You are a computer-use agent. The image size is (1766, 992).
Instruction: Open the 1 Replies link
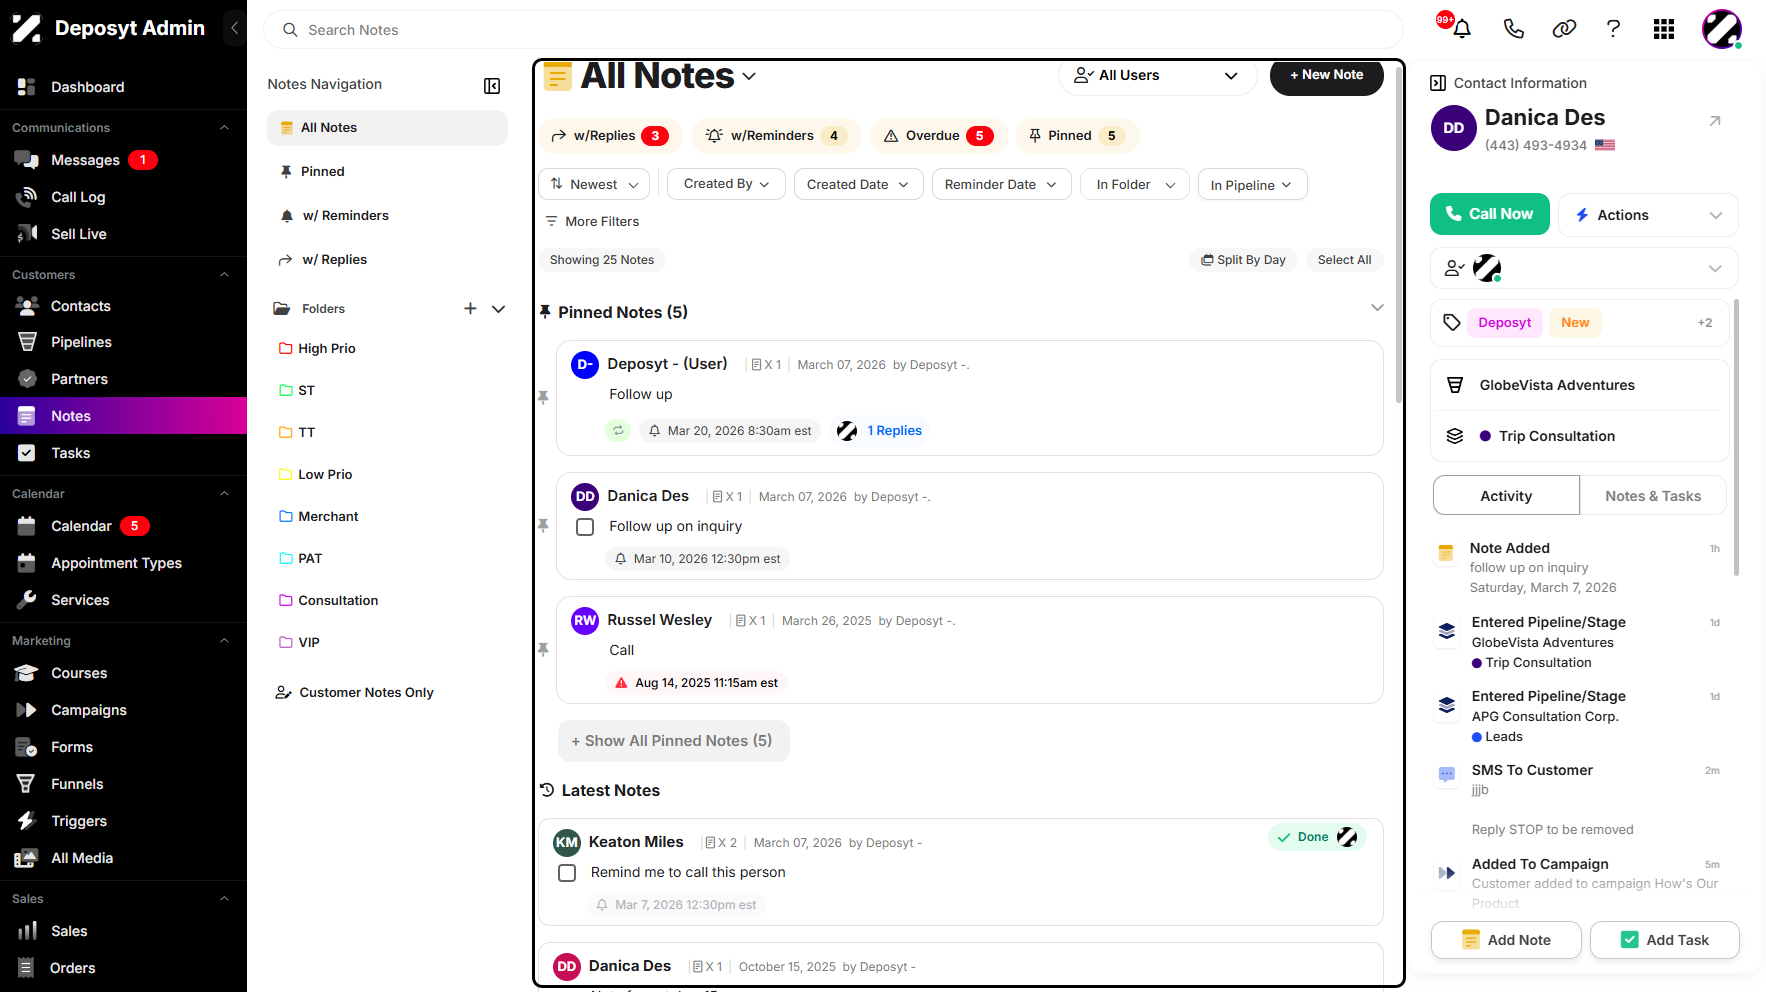click(x=894, y=431)
